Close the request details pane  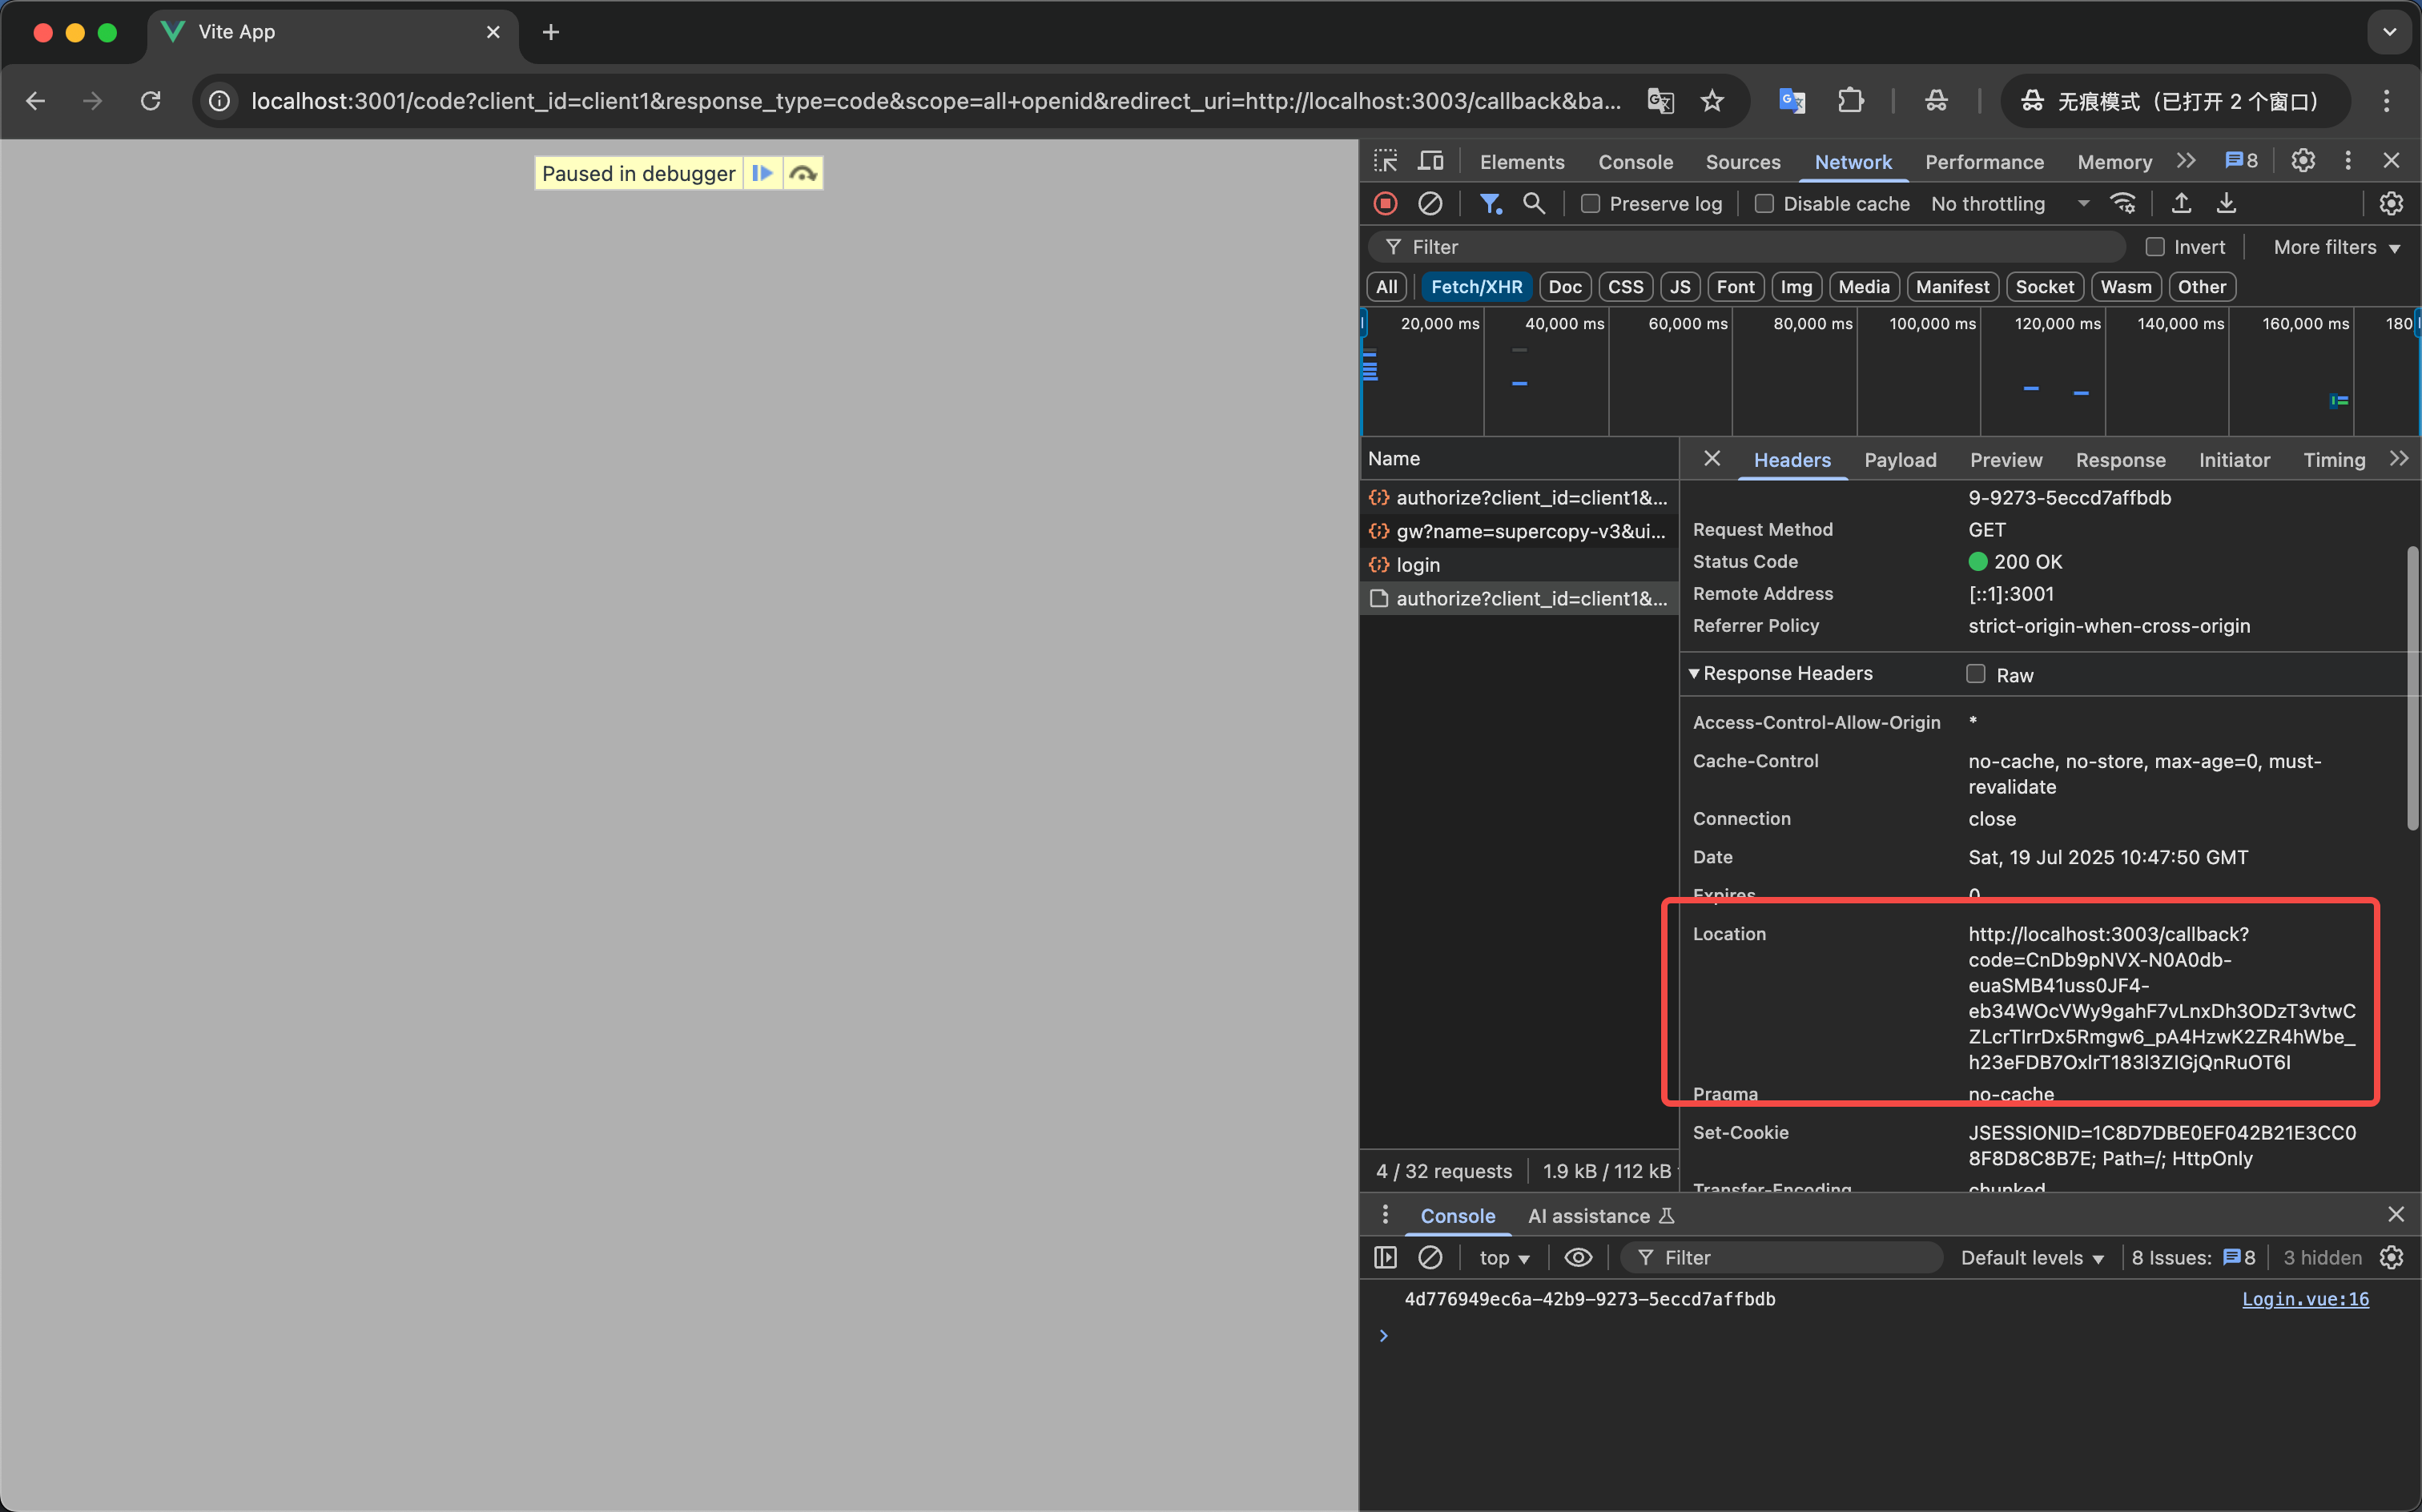1712,459
